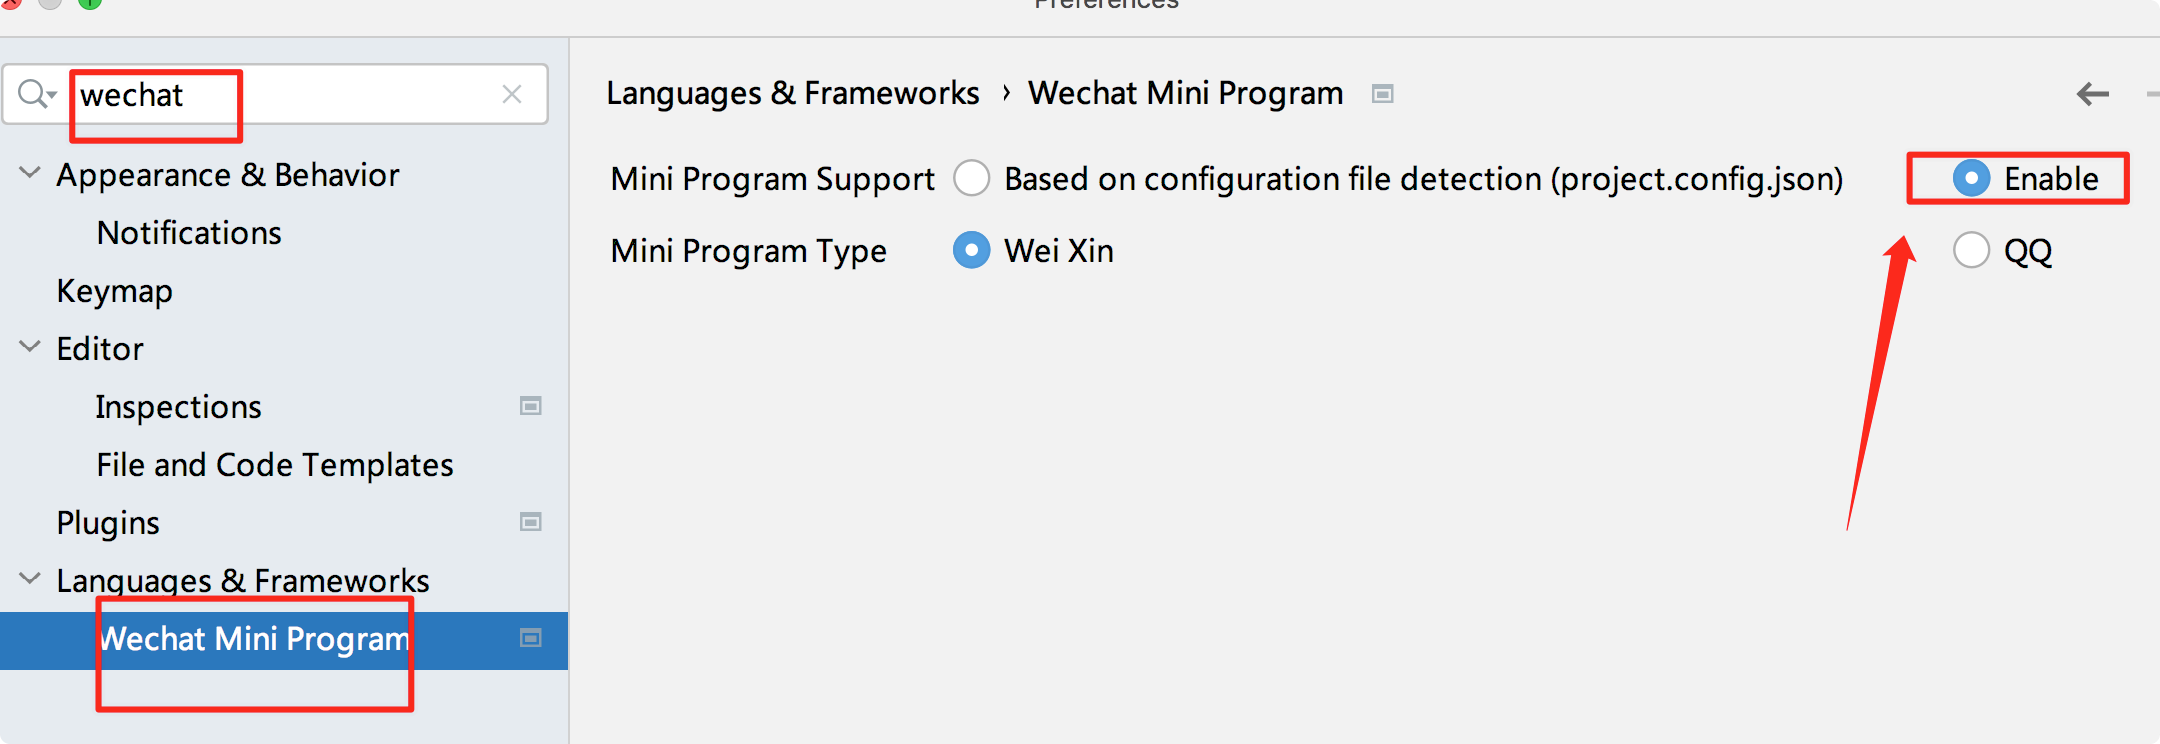Select Wechat Mini Program in sidebar
This screenshot has height=744, width=2160.
click(254, 639)
